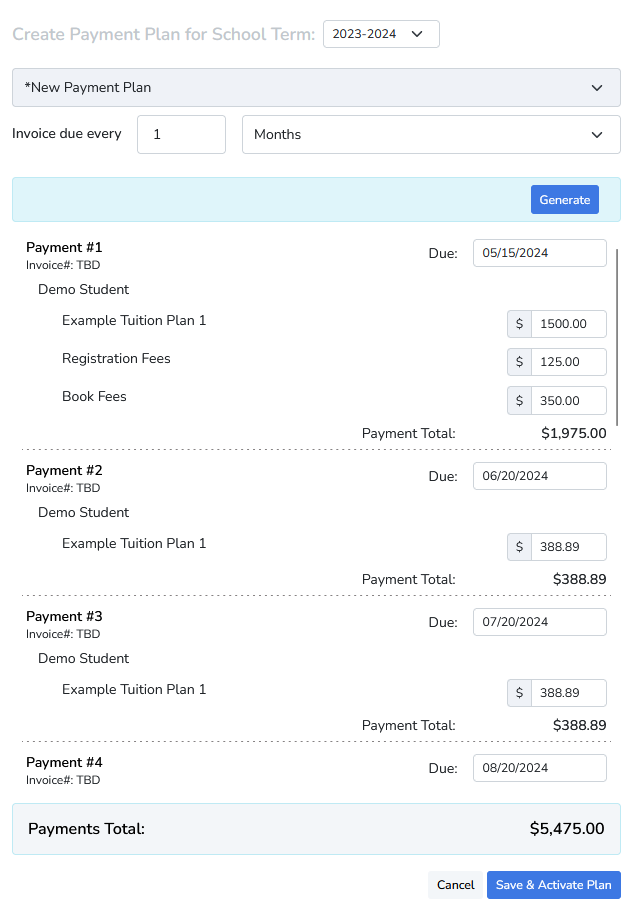Viewport: 632px width, 915px height.
Task: Click dollar icon beside Registration Fees
Action: [519, 362]
